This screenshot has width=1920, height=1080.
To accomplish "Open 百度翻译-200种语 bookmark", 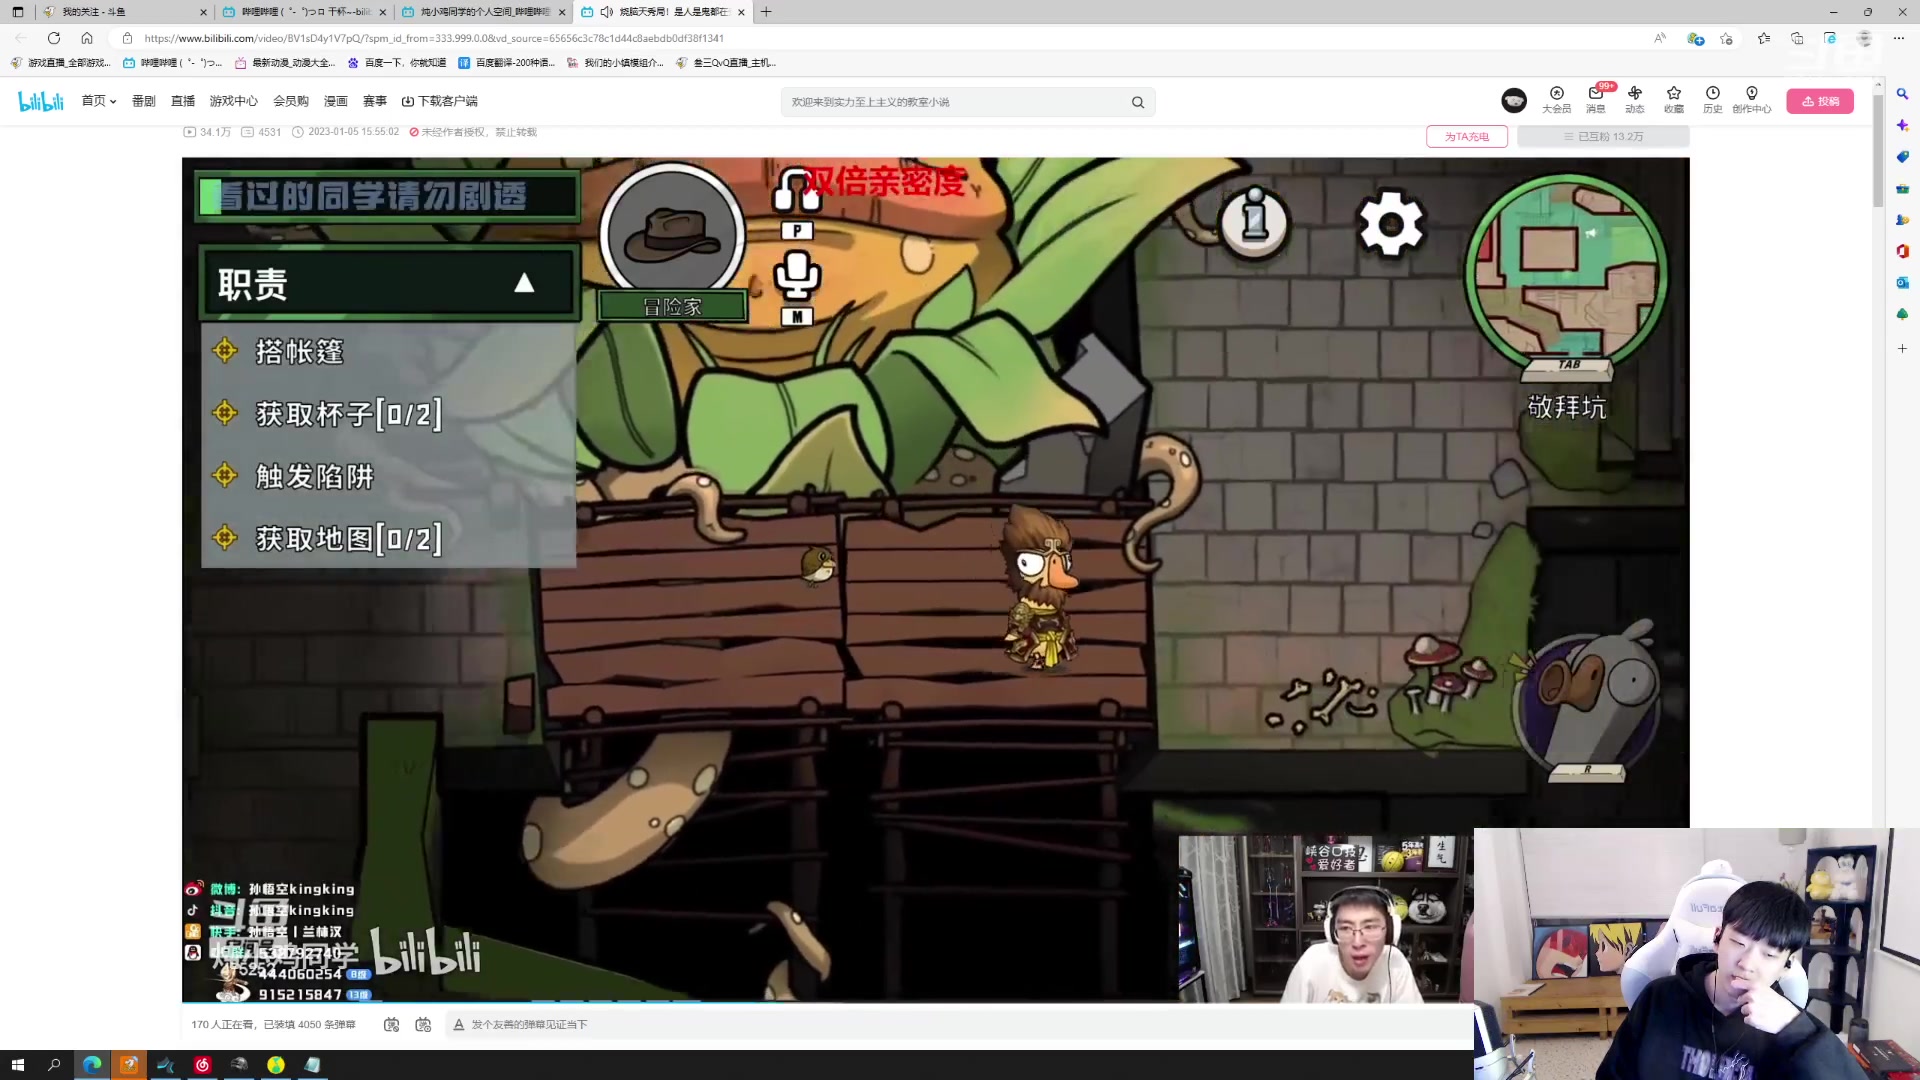I will tap(506, 63).
